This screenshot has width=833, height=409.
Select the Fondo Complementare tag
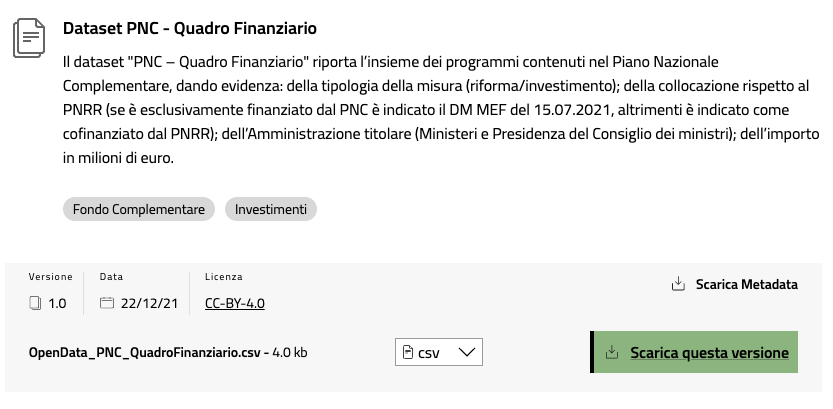pyautogui.click(x=139, y=209)
